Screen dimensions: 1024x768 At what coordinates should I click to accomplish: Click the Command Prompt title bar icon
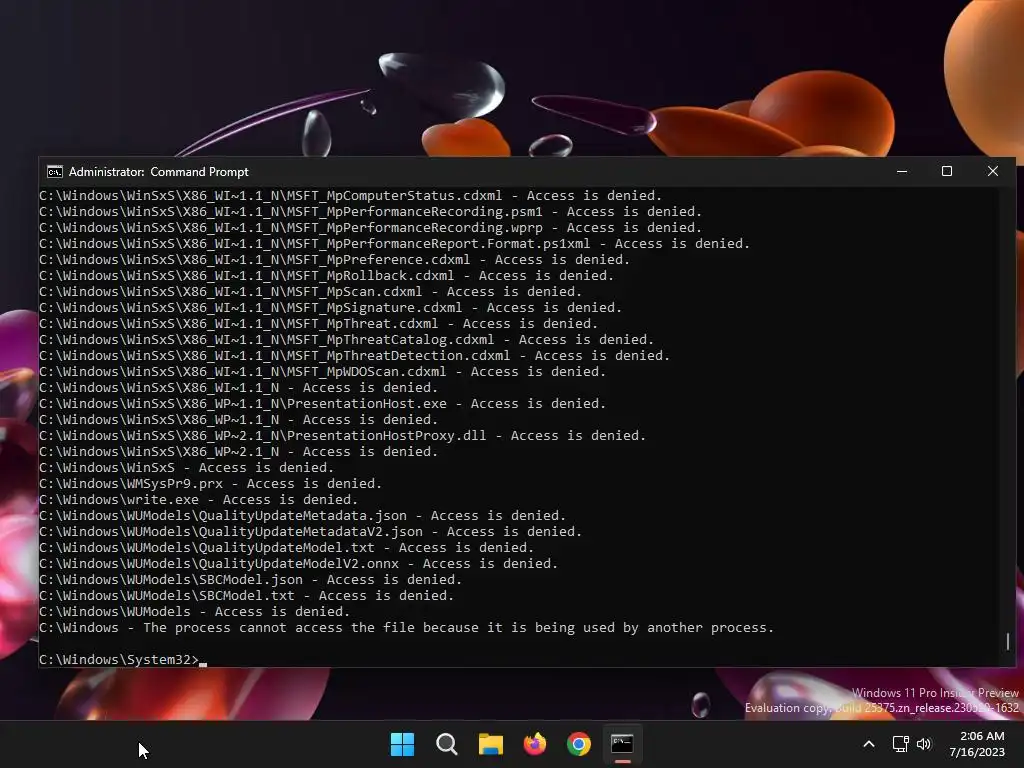[x=55, y=172]
